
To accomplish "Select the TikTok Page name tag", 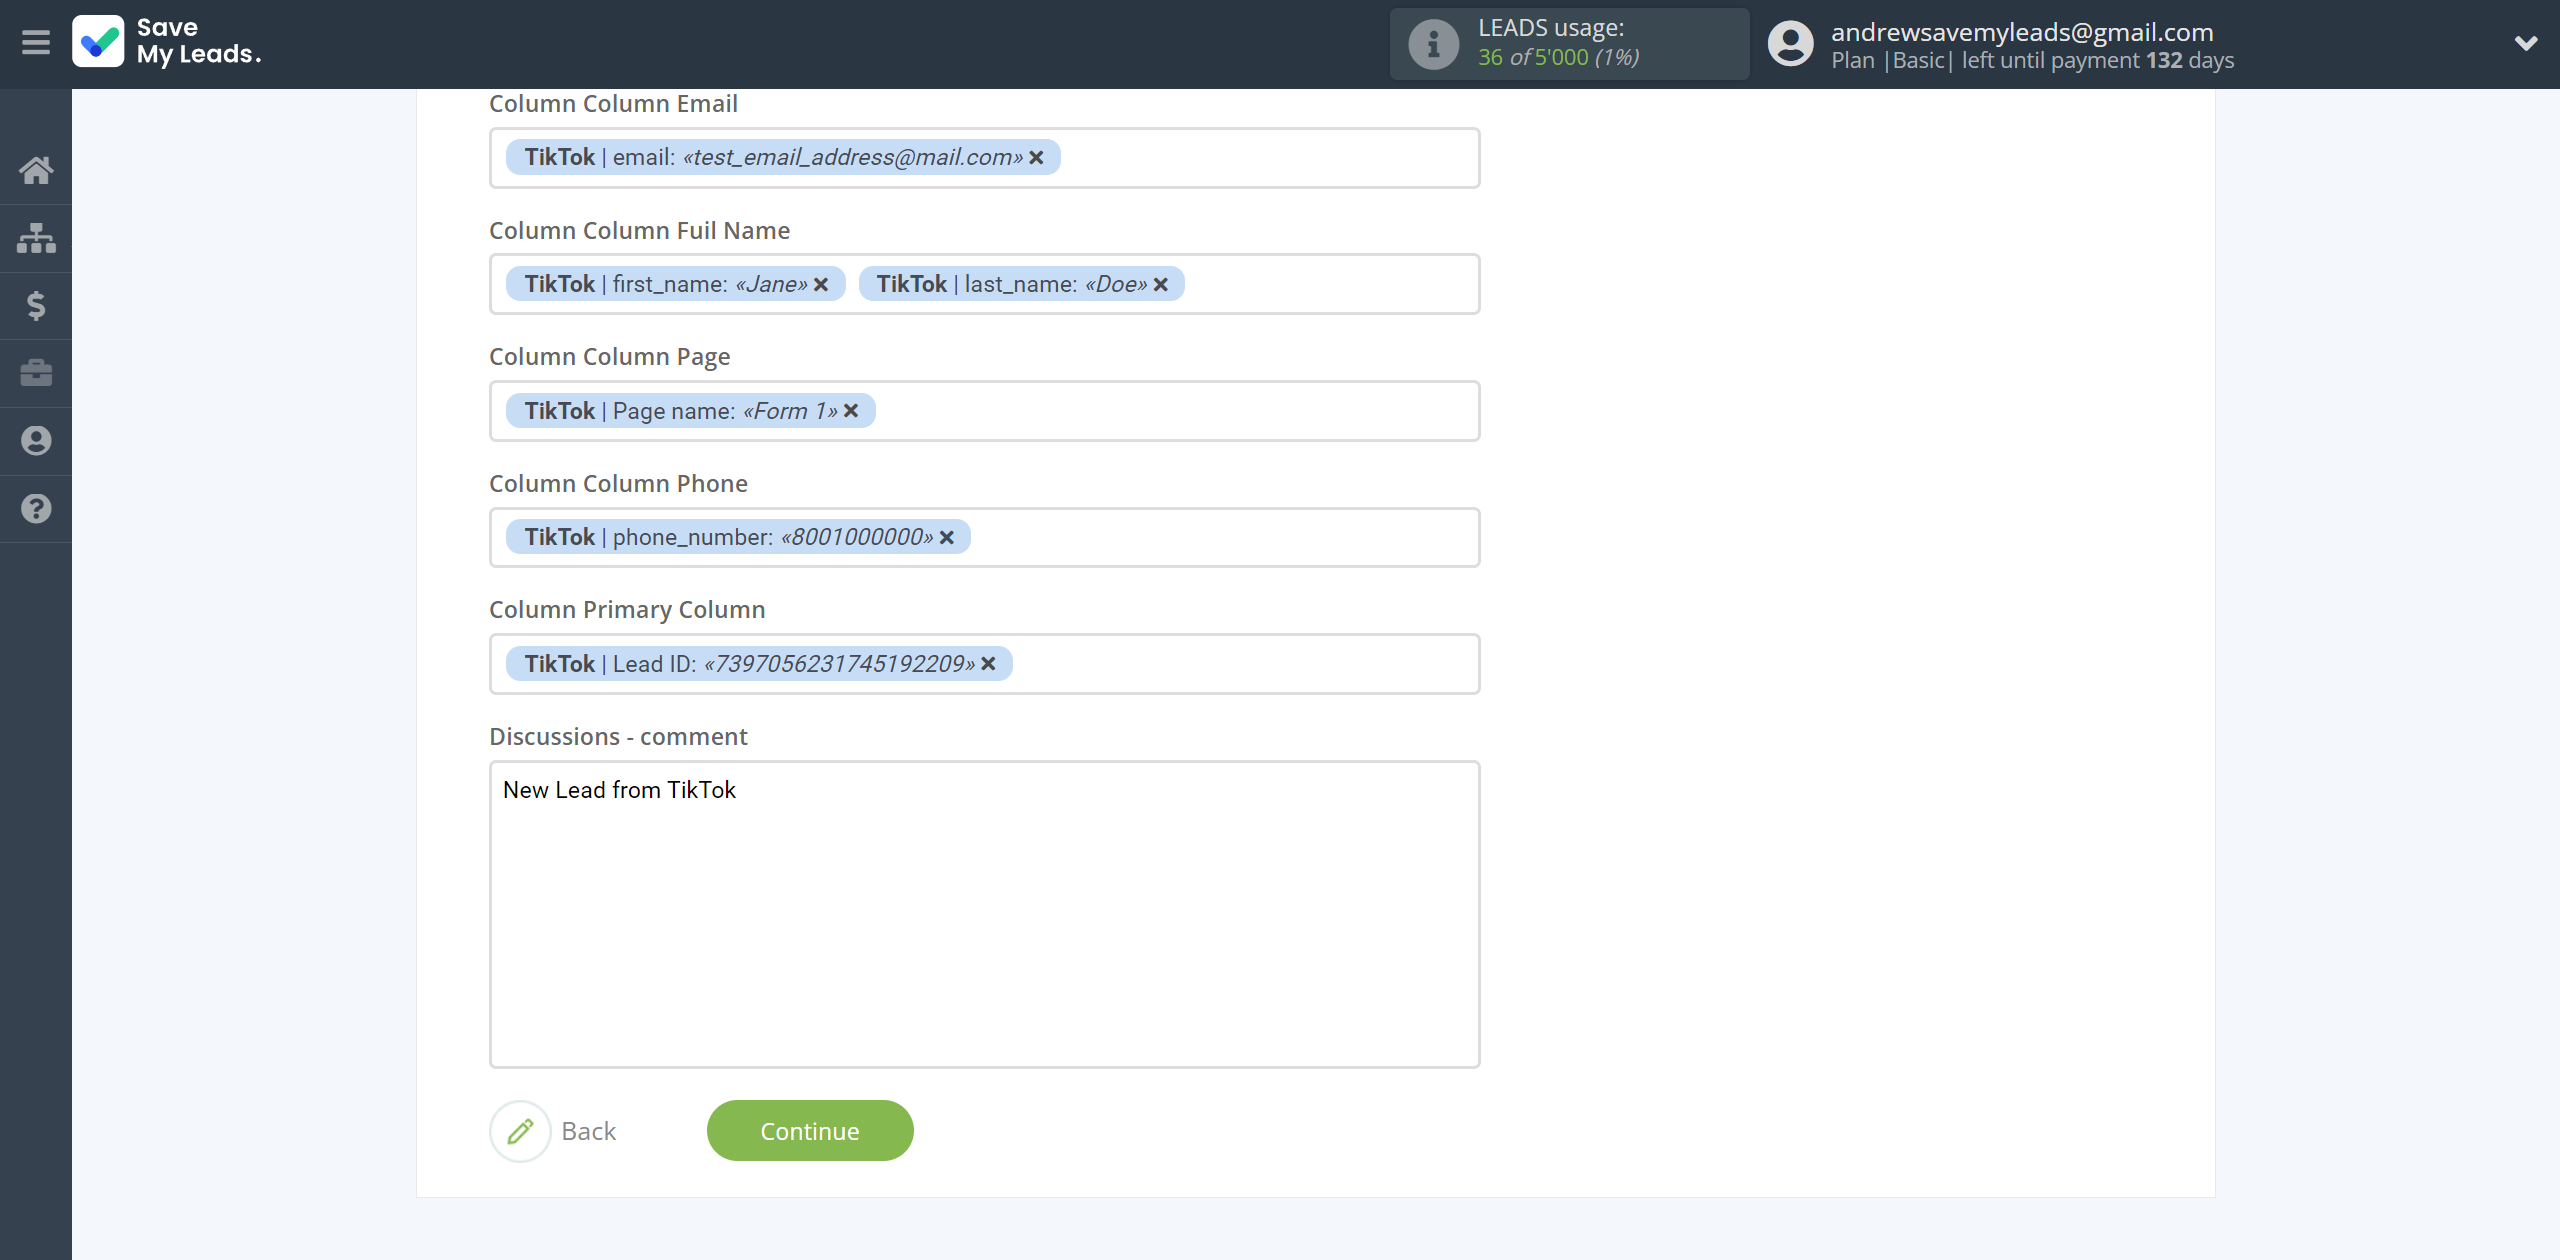I will click(x=690, y=411).
